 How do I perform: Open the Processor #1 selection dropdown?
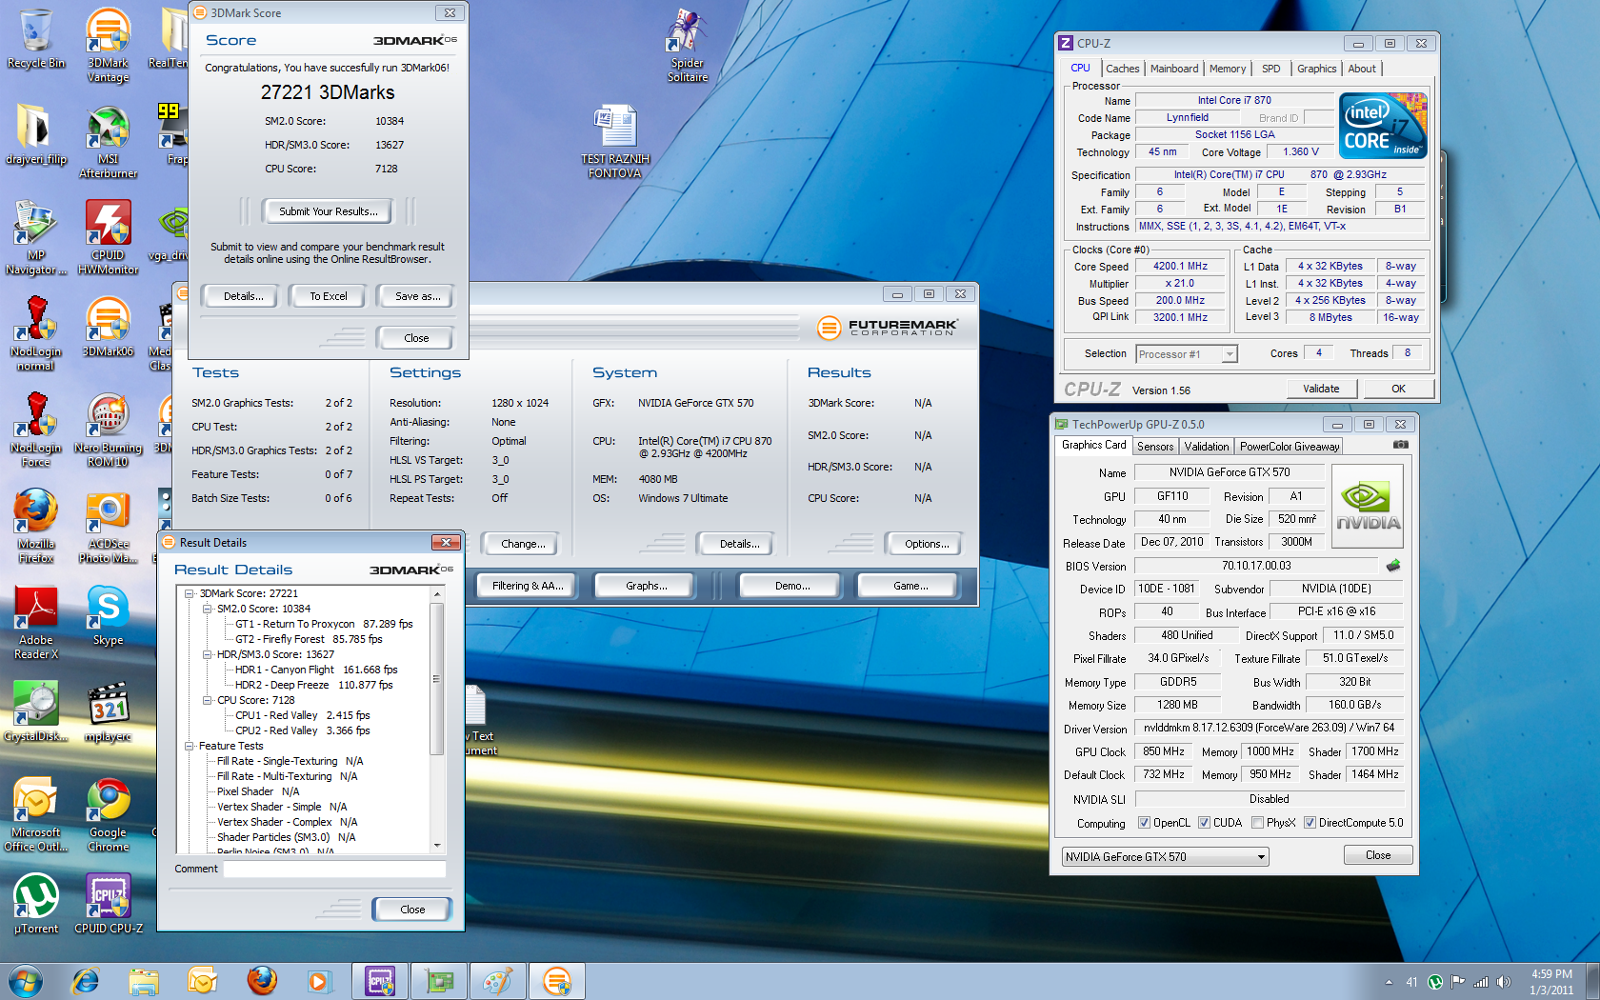pos(1187,354)
